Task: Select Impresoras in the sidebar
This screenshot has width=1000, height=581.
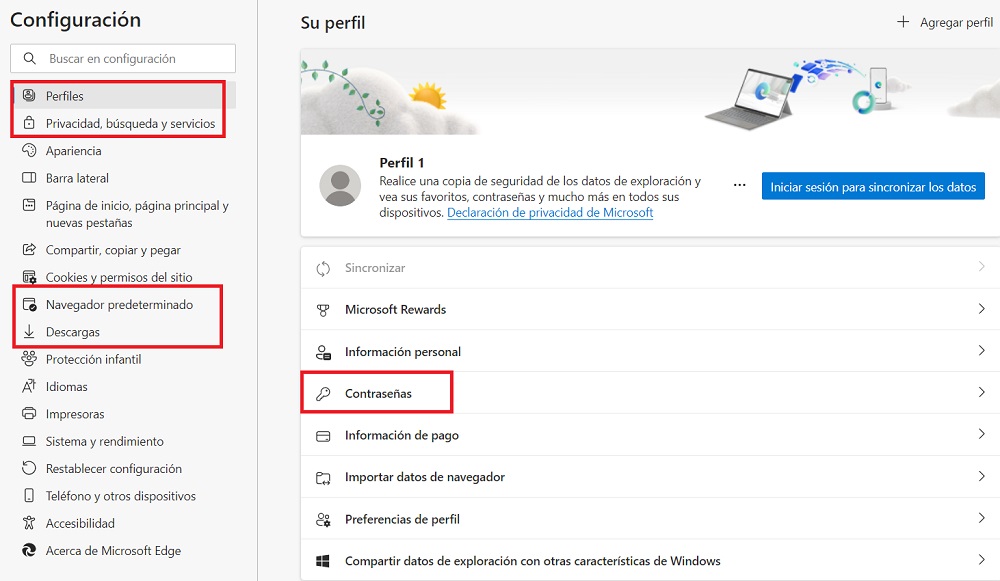Action: 123,414
